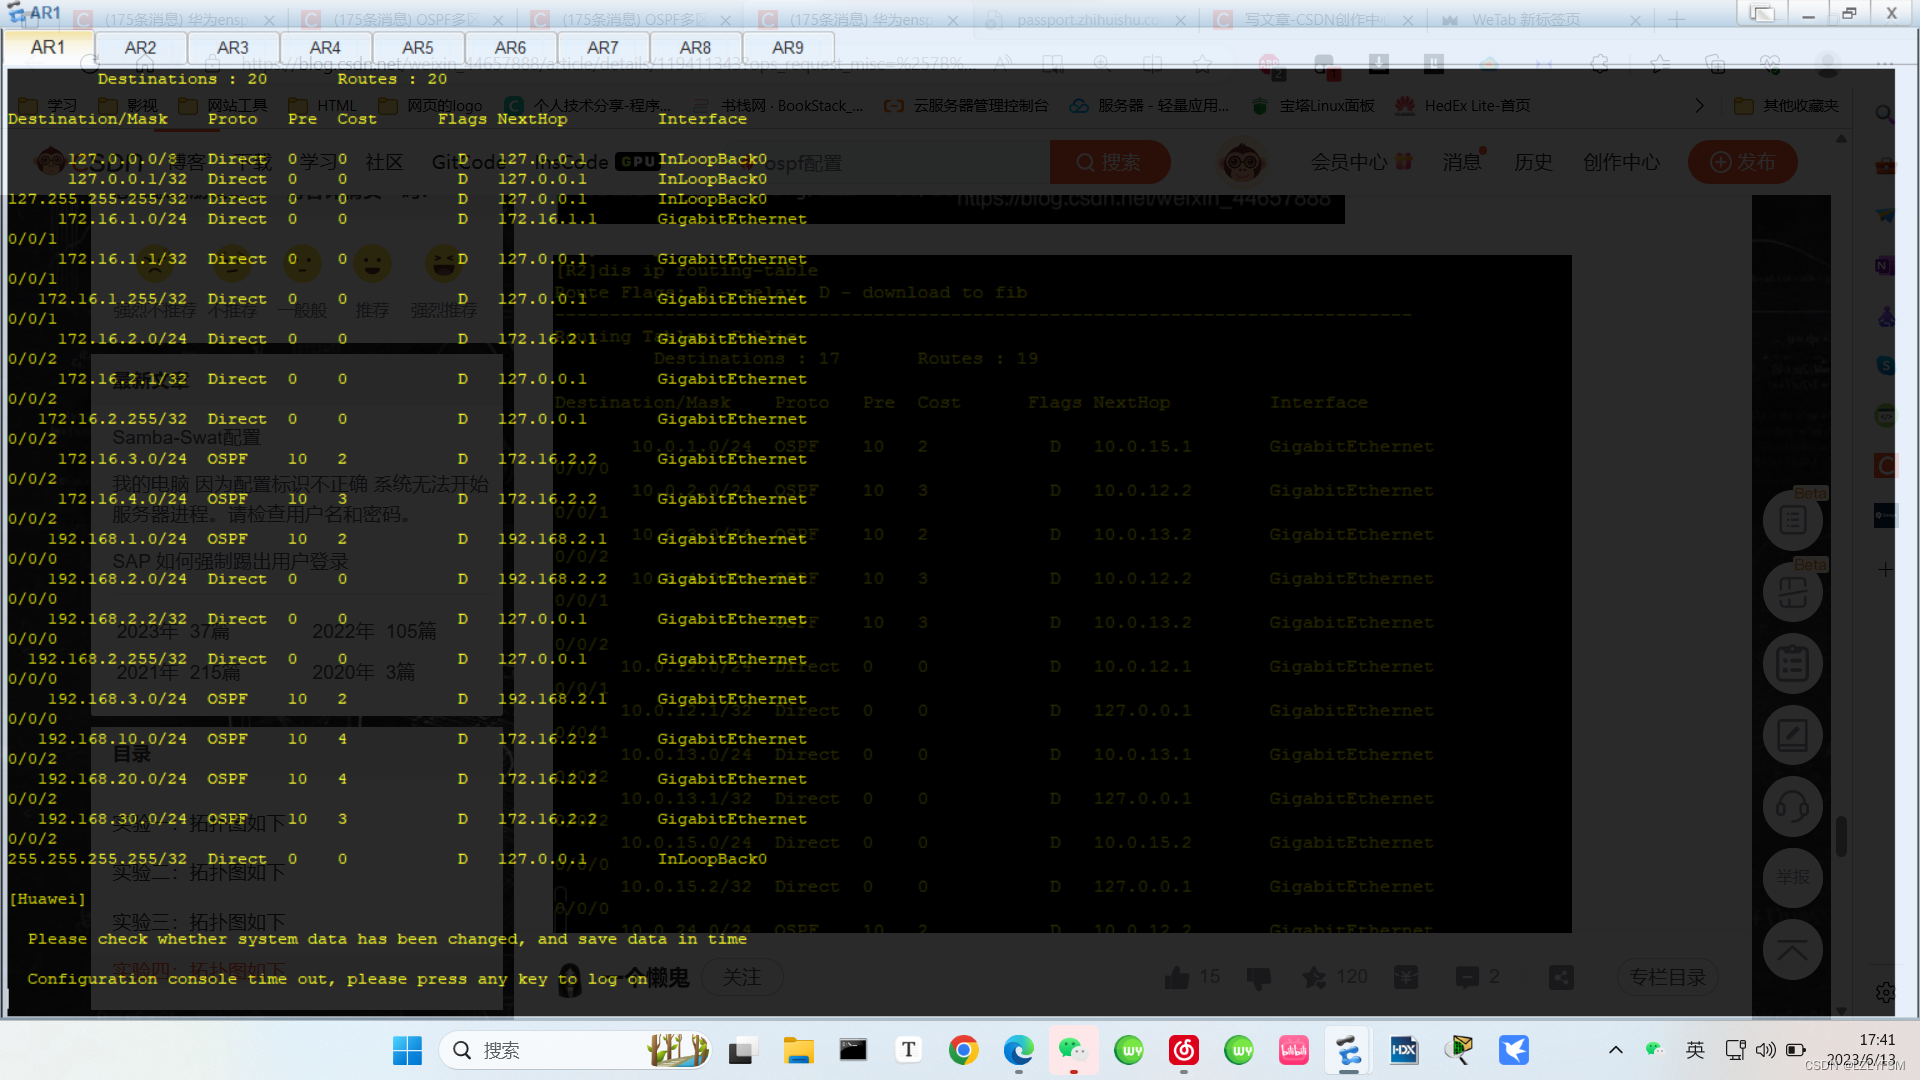Screen dimensions: 1920x1080
Task: Open browser downloads icon in toolbar
Action: click(x=1378, y=63)
